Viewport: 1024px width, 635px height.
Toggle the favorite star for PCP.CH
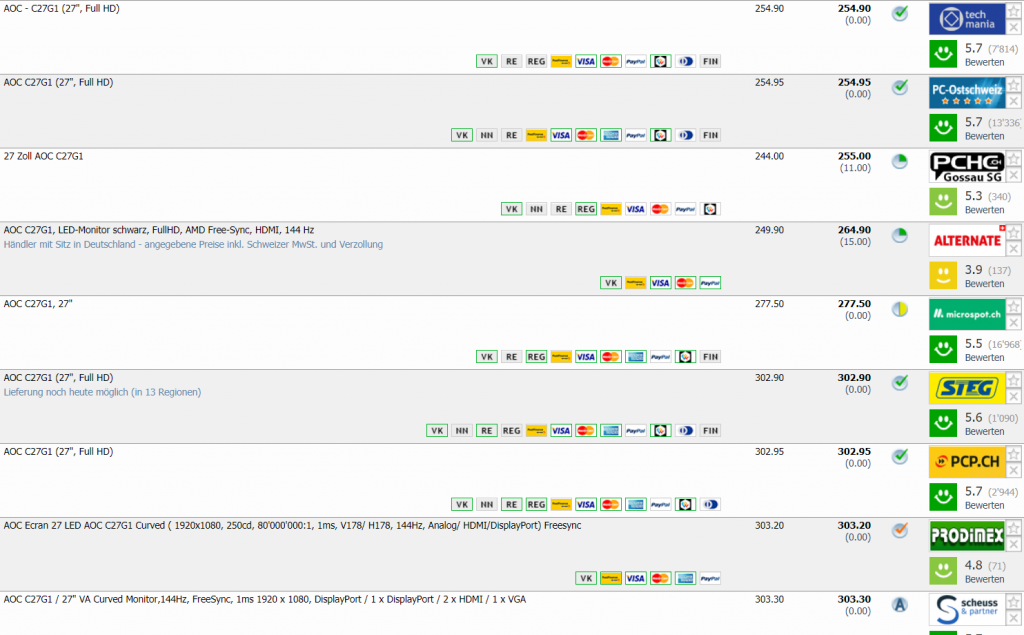pyautogui.click(x=1014, y=454)
